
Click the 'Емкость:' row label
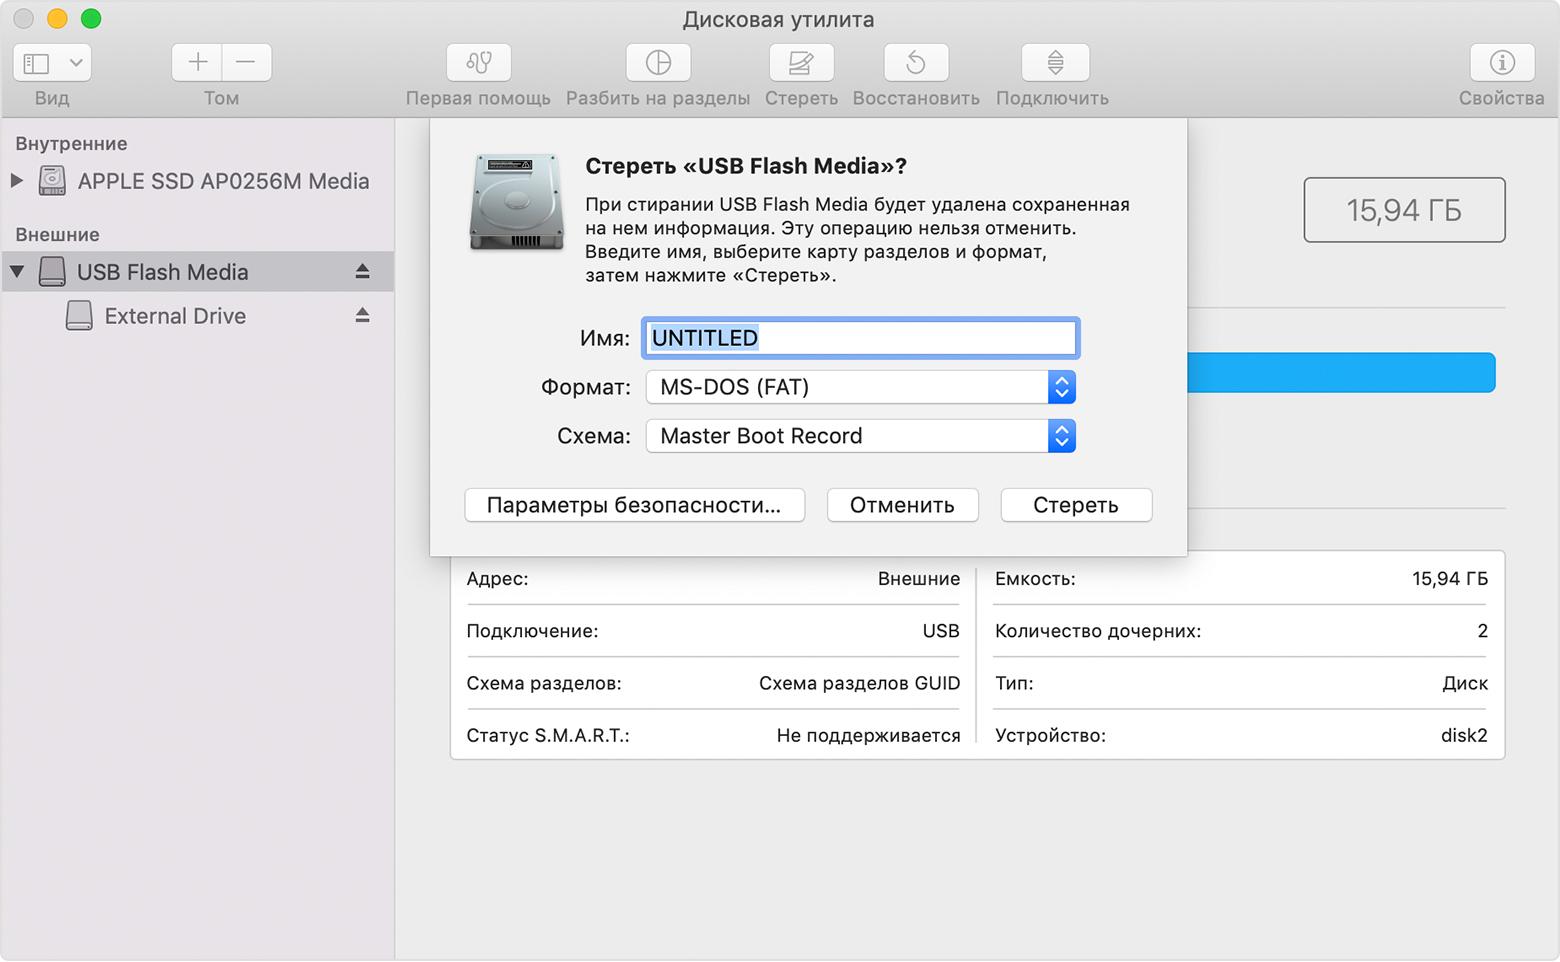coord(1035,579)
